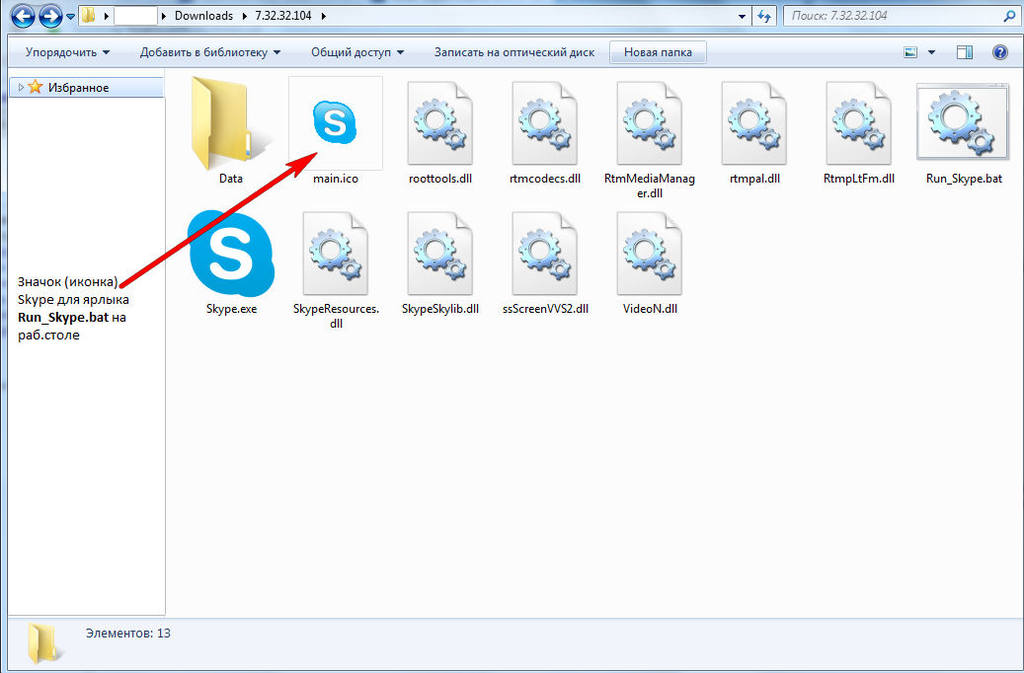Screen dimensions: 1024x673
Task: Open Explorer help
Action: tap(1000, 52)
